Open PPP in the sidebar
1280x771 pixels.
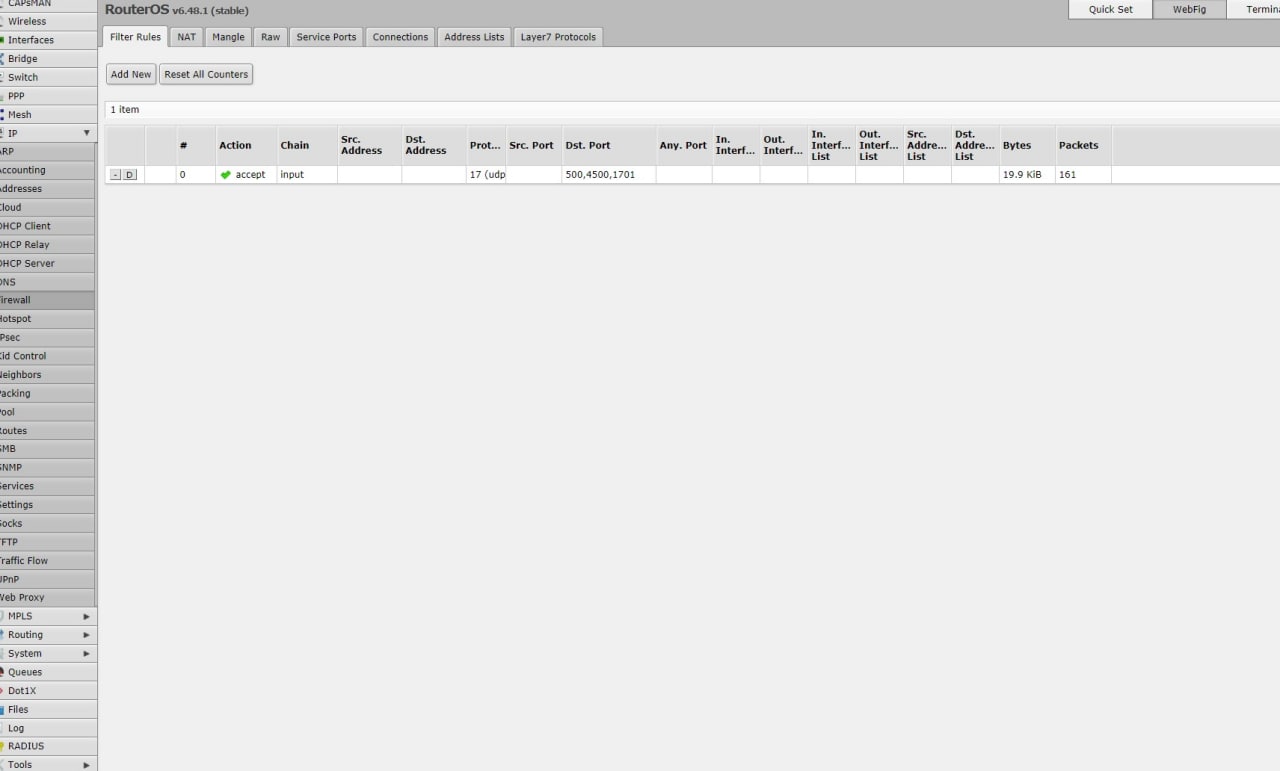(48, 96)
